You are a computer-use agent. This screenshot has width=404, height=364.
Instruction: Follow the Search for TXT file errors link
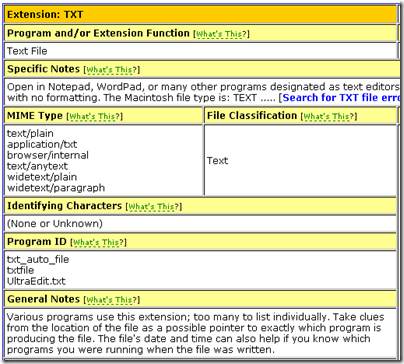pos(341,98)
